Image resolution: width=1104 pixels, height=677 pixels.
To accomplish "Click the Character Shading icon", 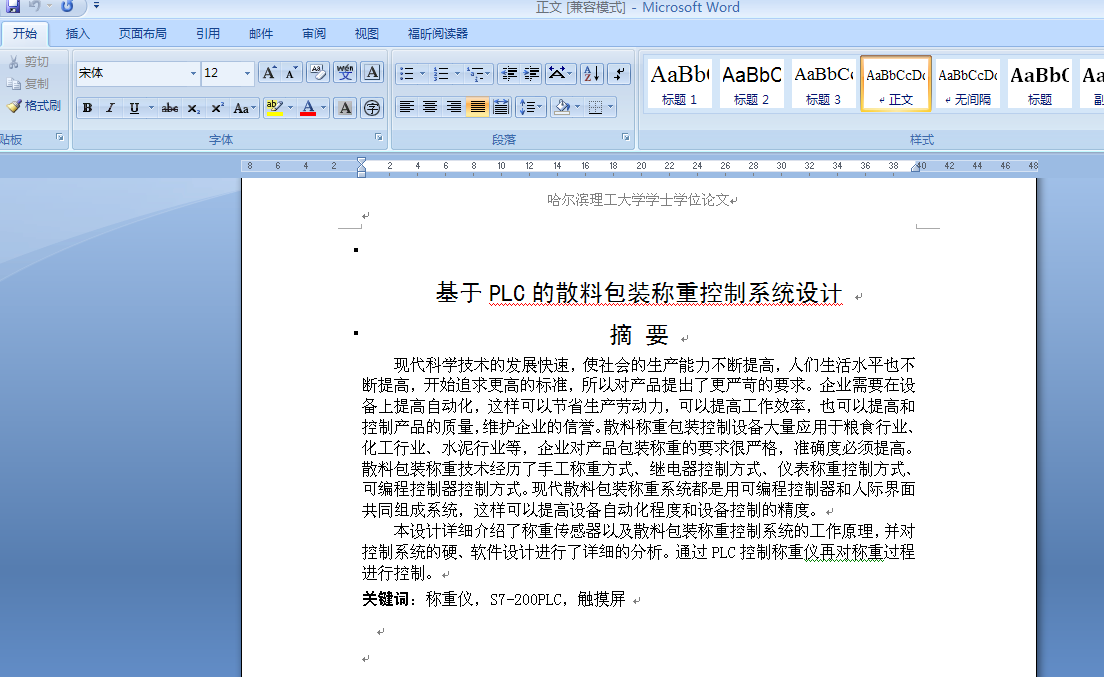I will pyautogui.click(x=345, y=108).
